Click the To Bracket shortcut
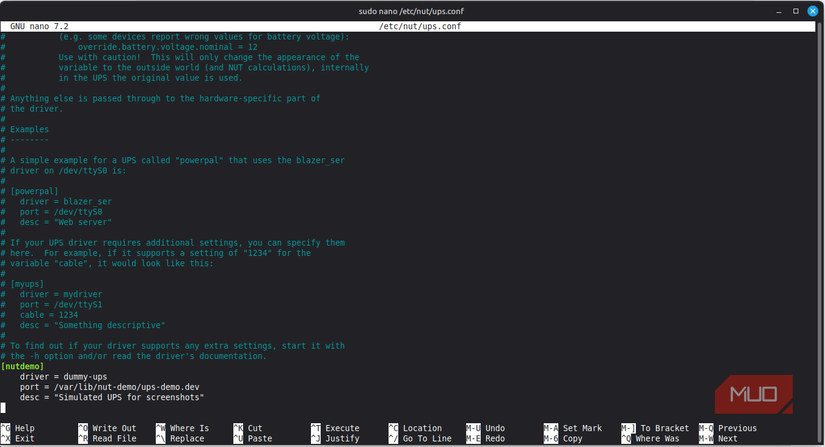This screenshot has height=447, width=825. 655,428
